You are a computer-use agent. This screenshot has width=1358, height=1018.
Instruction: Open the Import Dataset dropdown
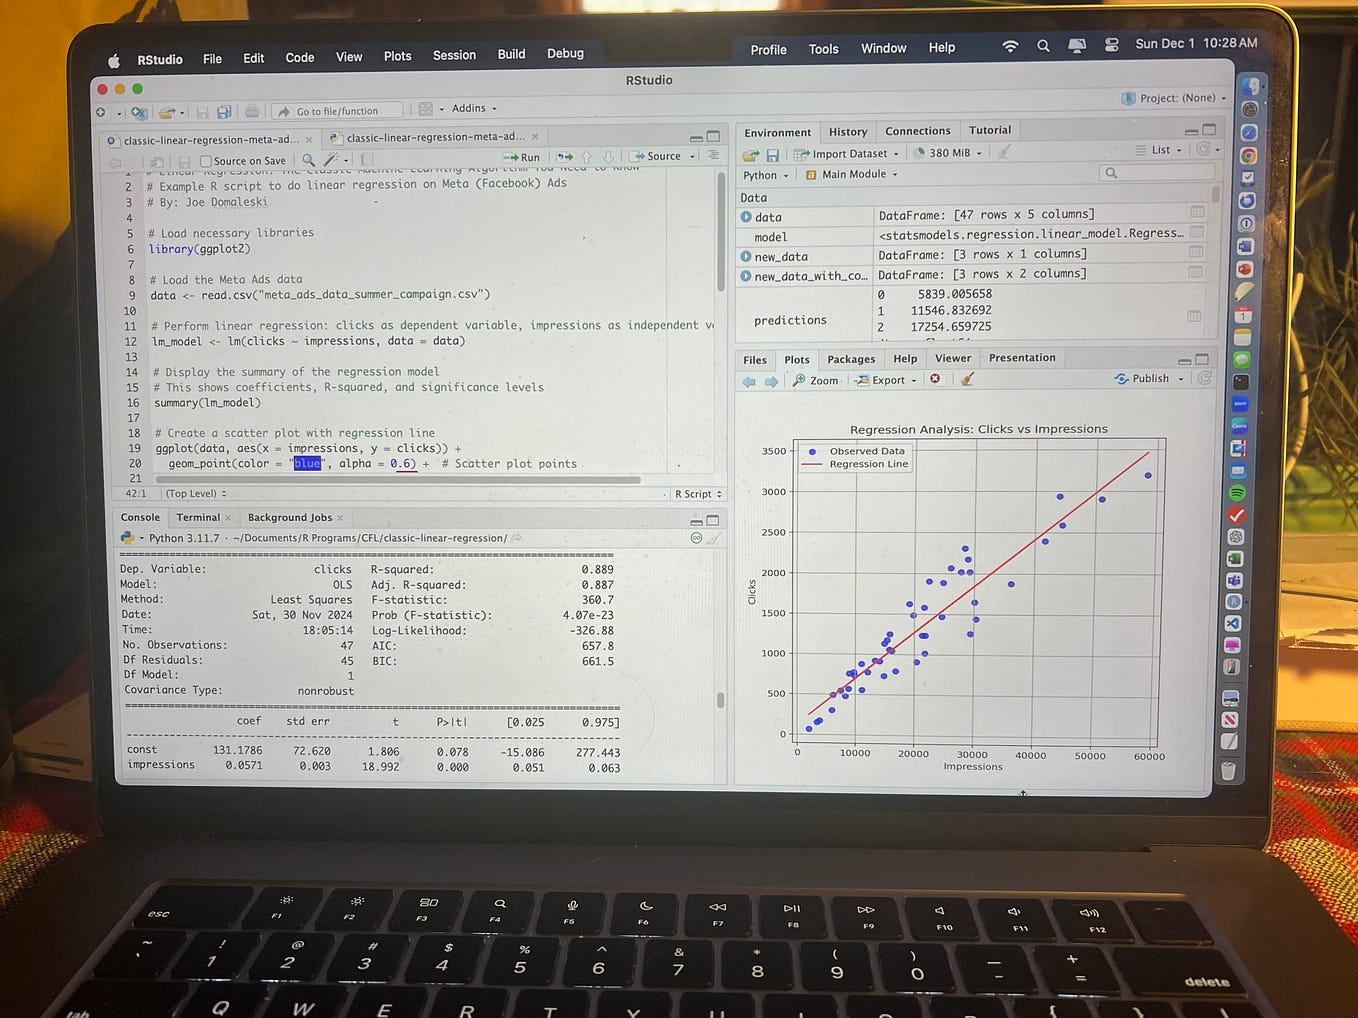click(x=846, y=153)
